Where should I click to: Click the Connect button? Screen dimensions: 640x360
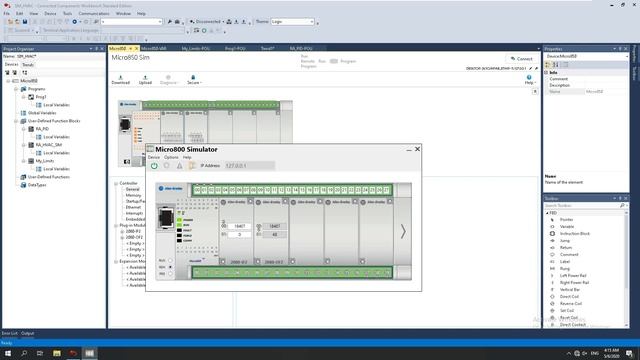tap(522, 59)
